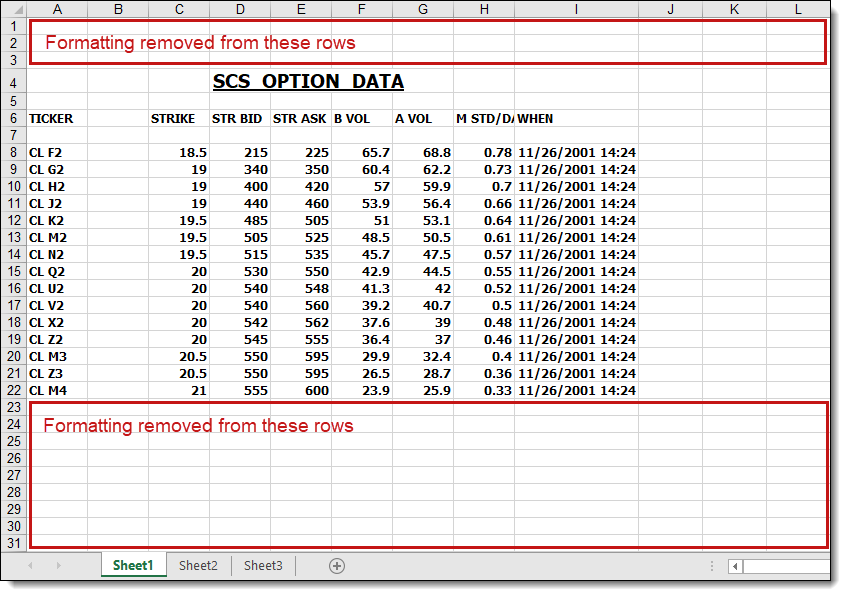This screenshot has height=596, width=846.
Task: Click the TICKER header cell
Action: (x=57, y=119)
